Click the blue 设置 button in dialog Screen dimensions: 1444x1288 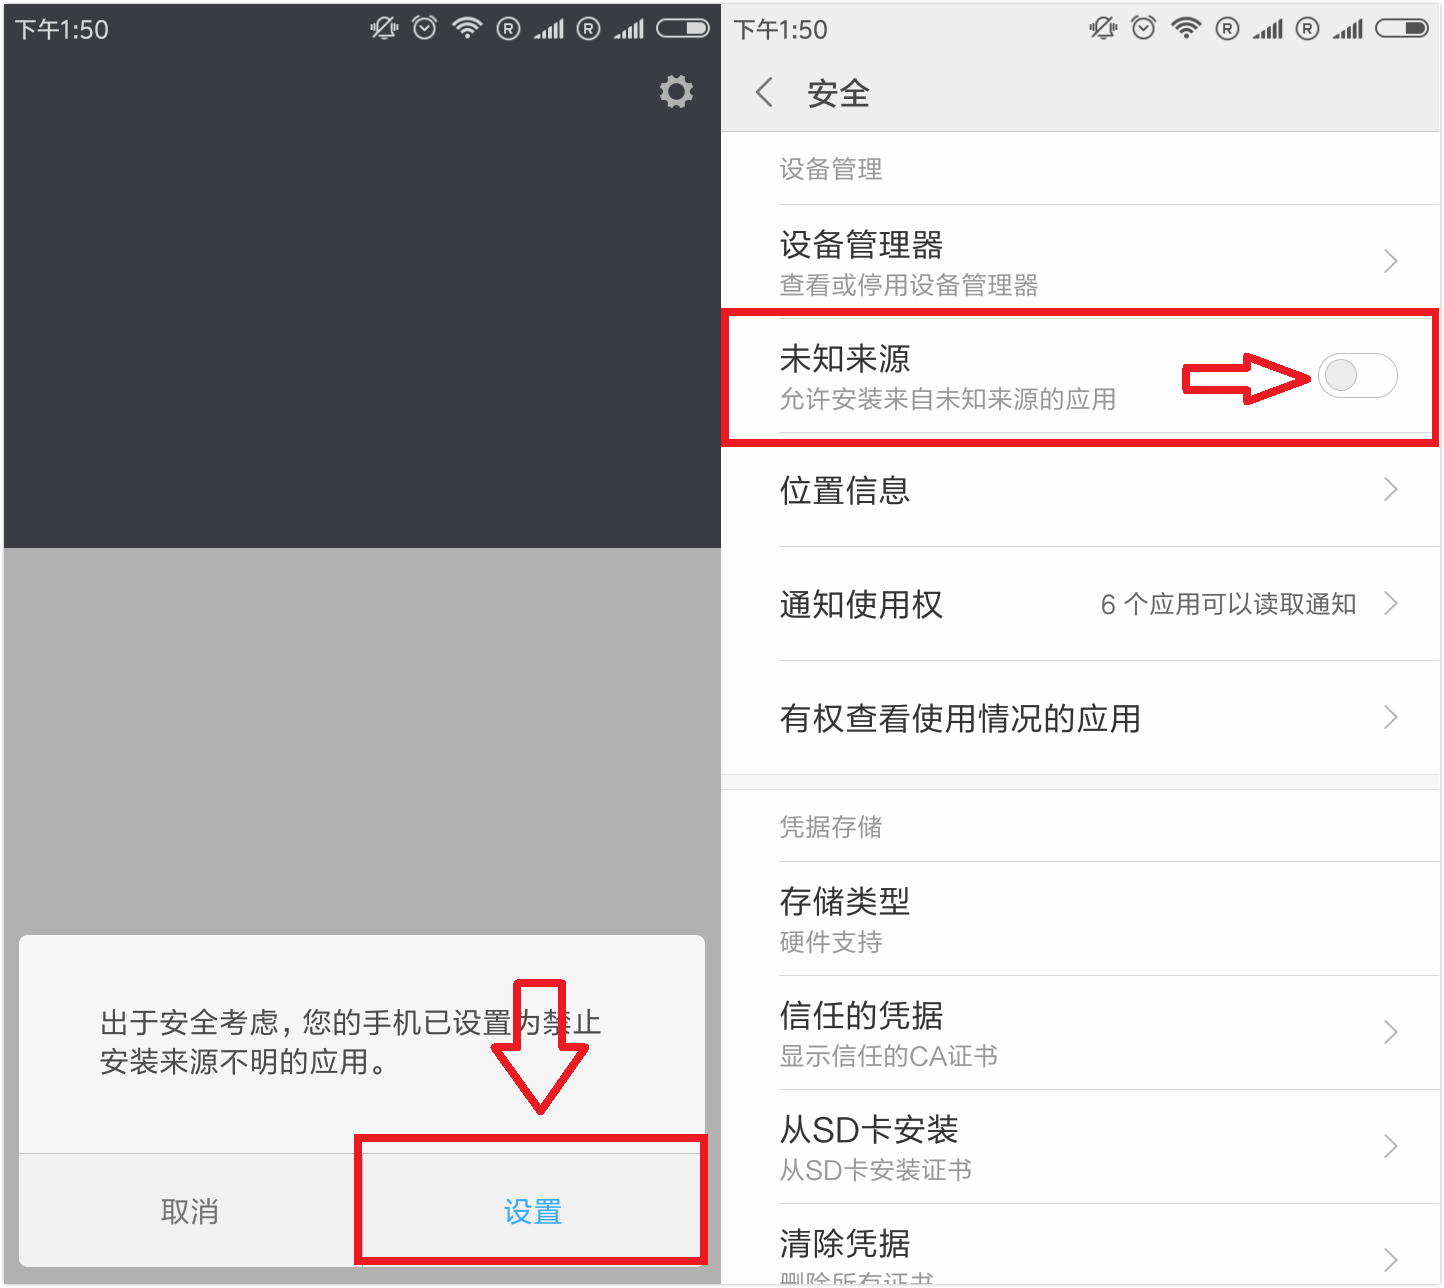tap(532, 1211)
